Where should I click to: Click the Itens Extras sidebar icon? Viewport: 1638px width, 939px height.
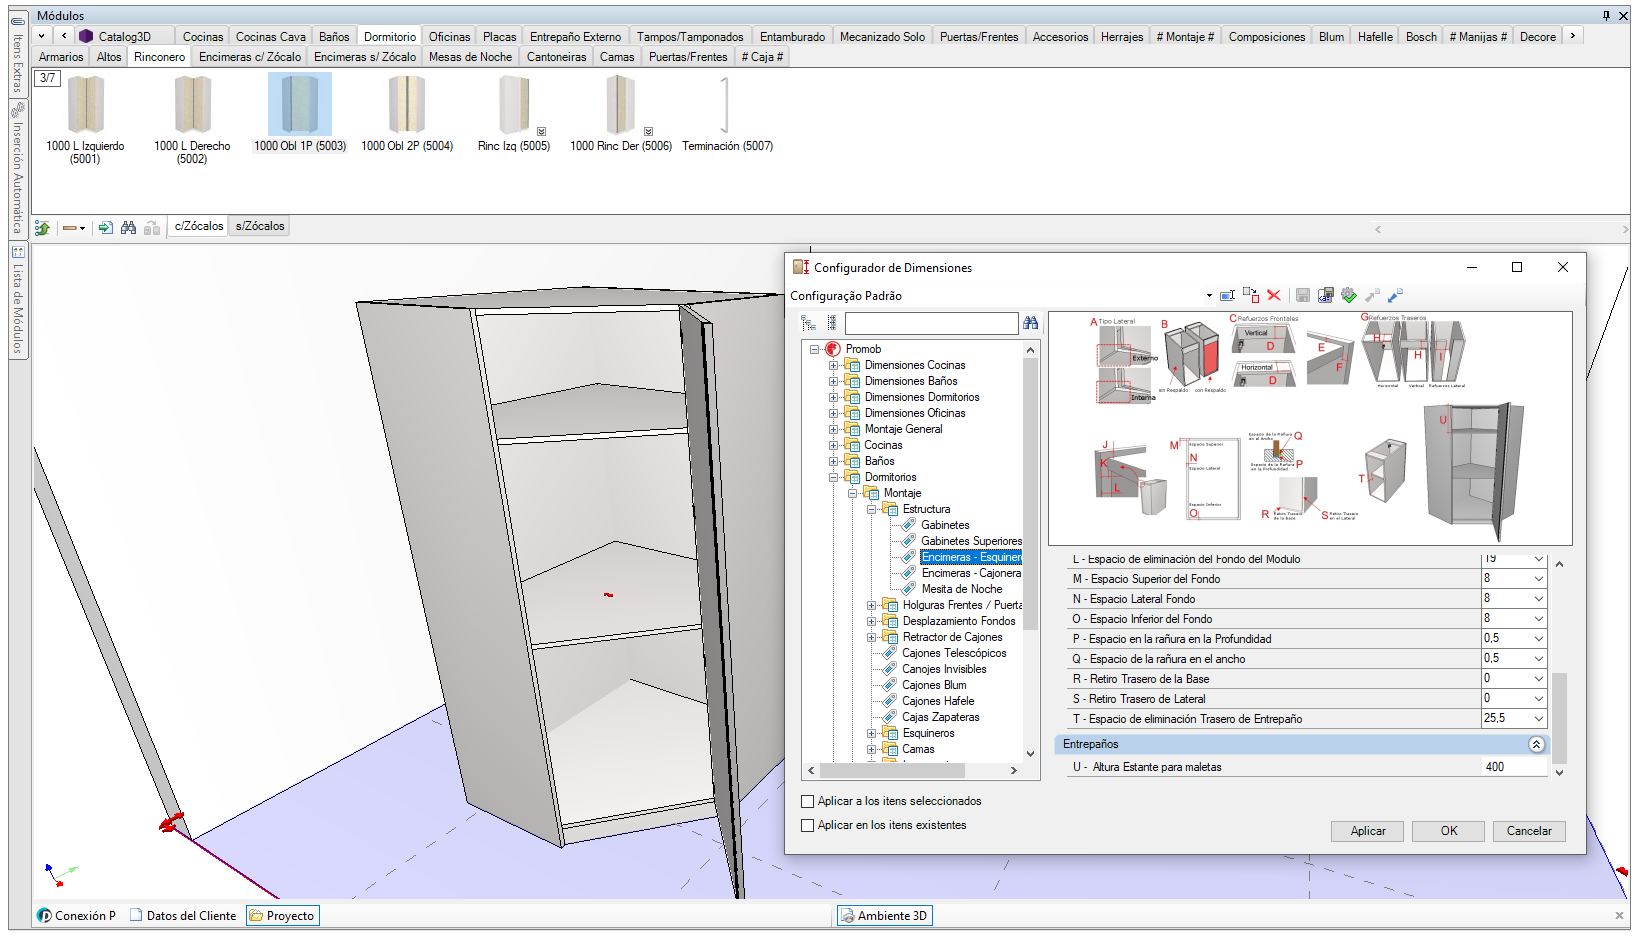click(18, 21)
